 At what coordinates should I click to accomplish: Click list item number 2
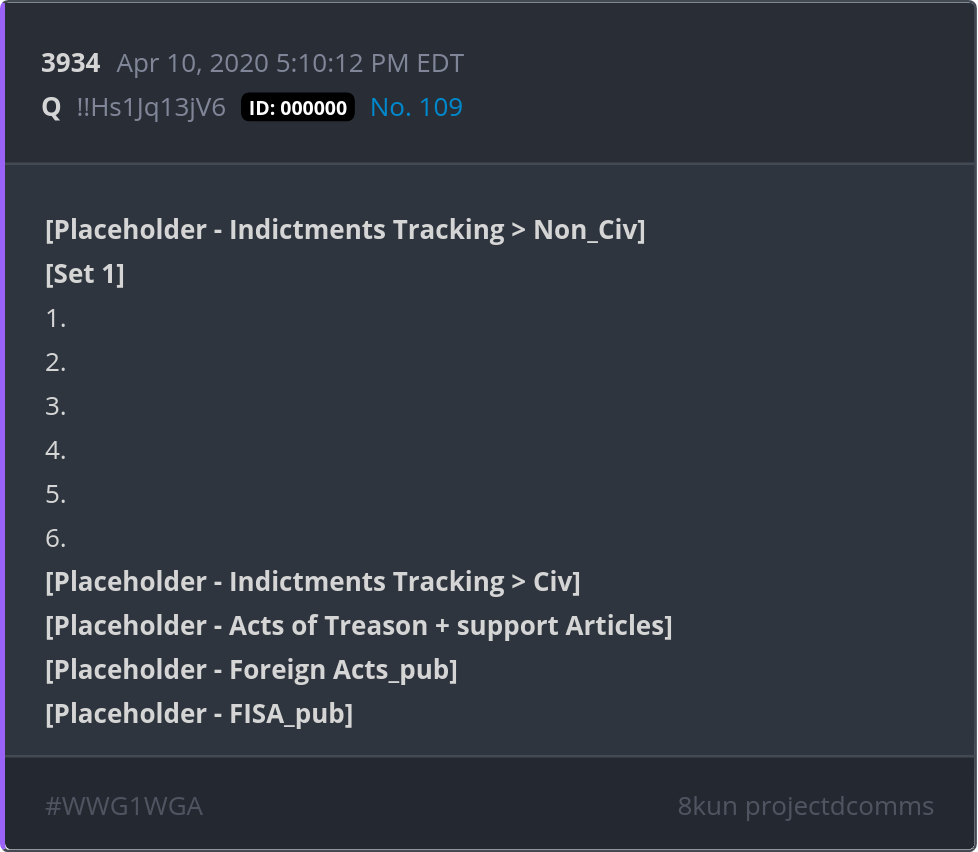pyautogui.click(x=56, y=362)
